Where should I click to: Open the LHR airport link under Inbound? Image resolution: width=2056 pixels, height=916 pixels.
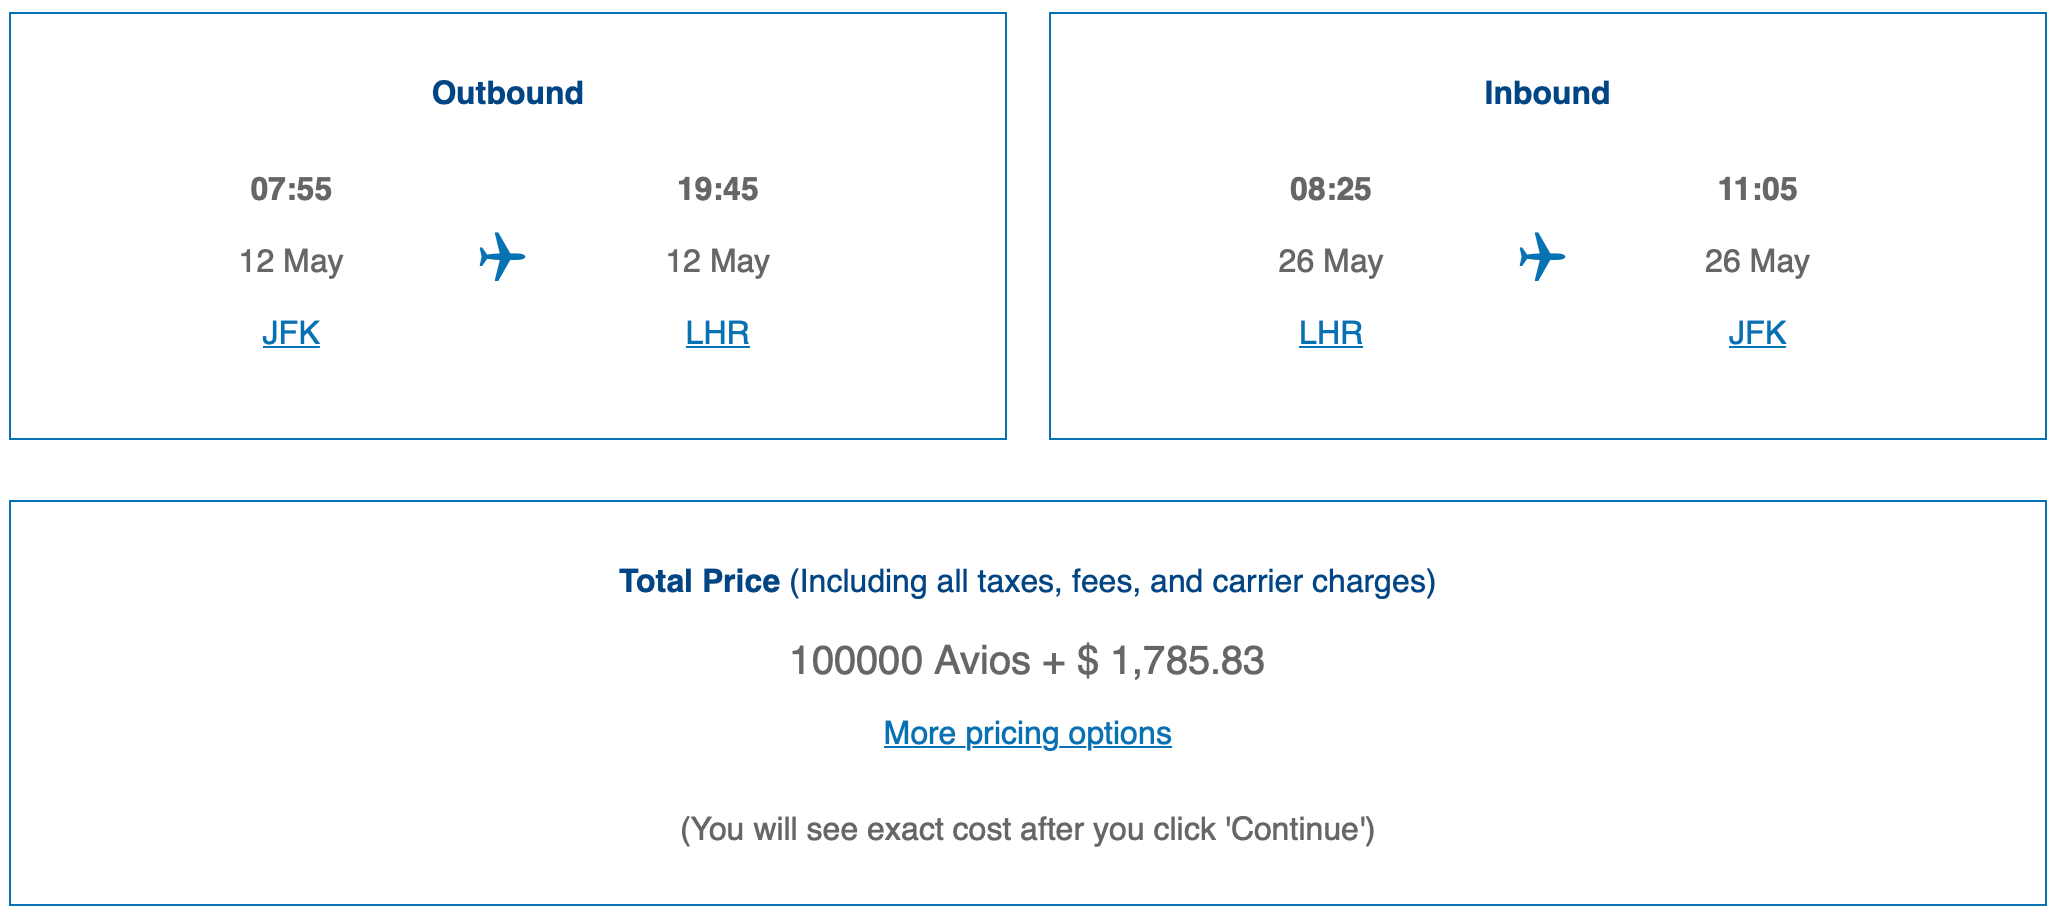1330,332
